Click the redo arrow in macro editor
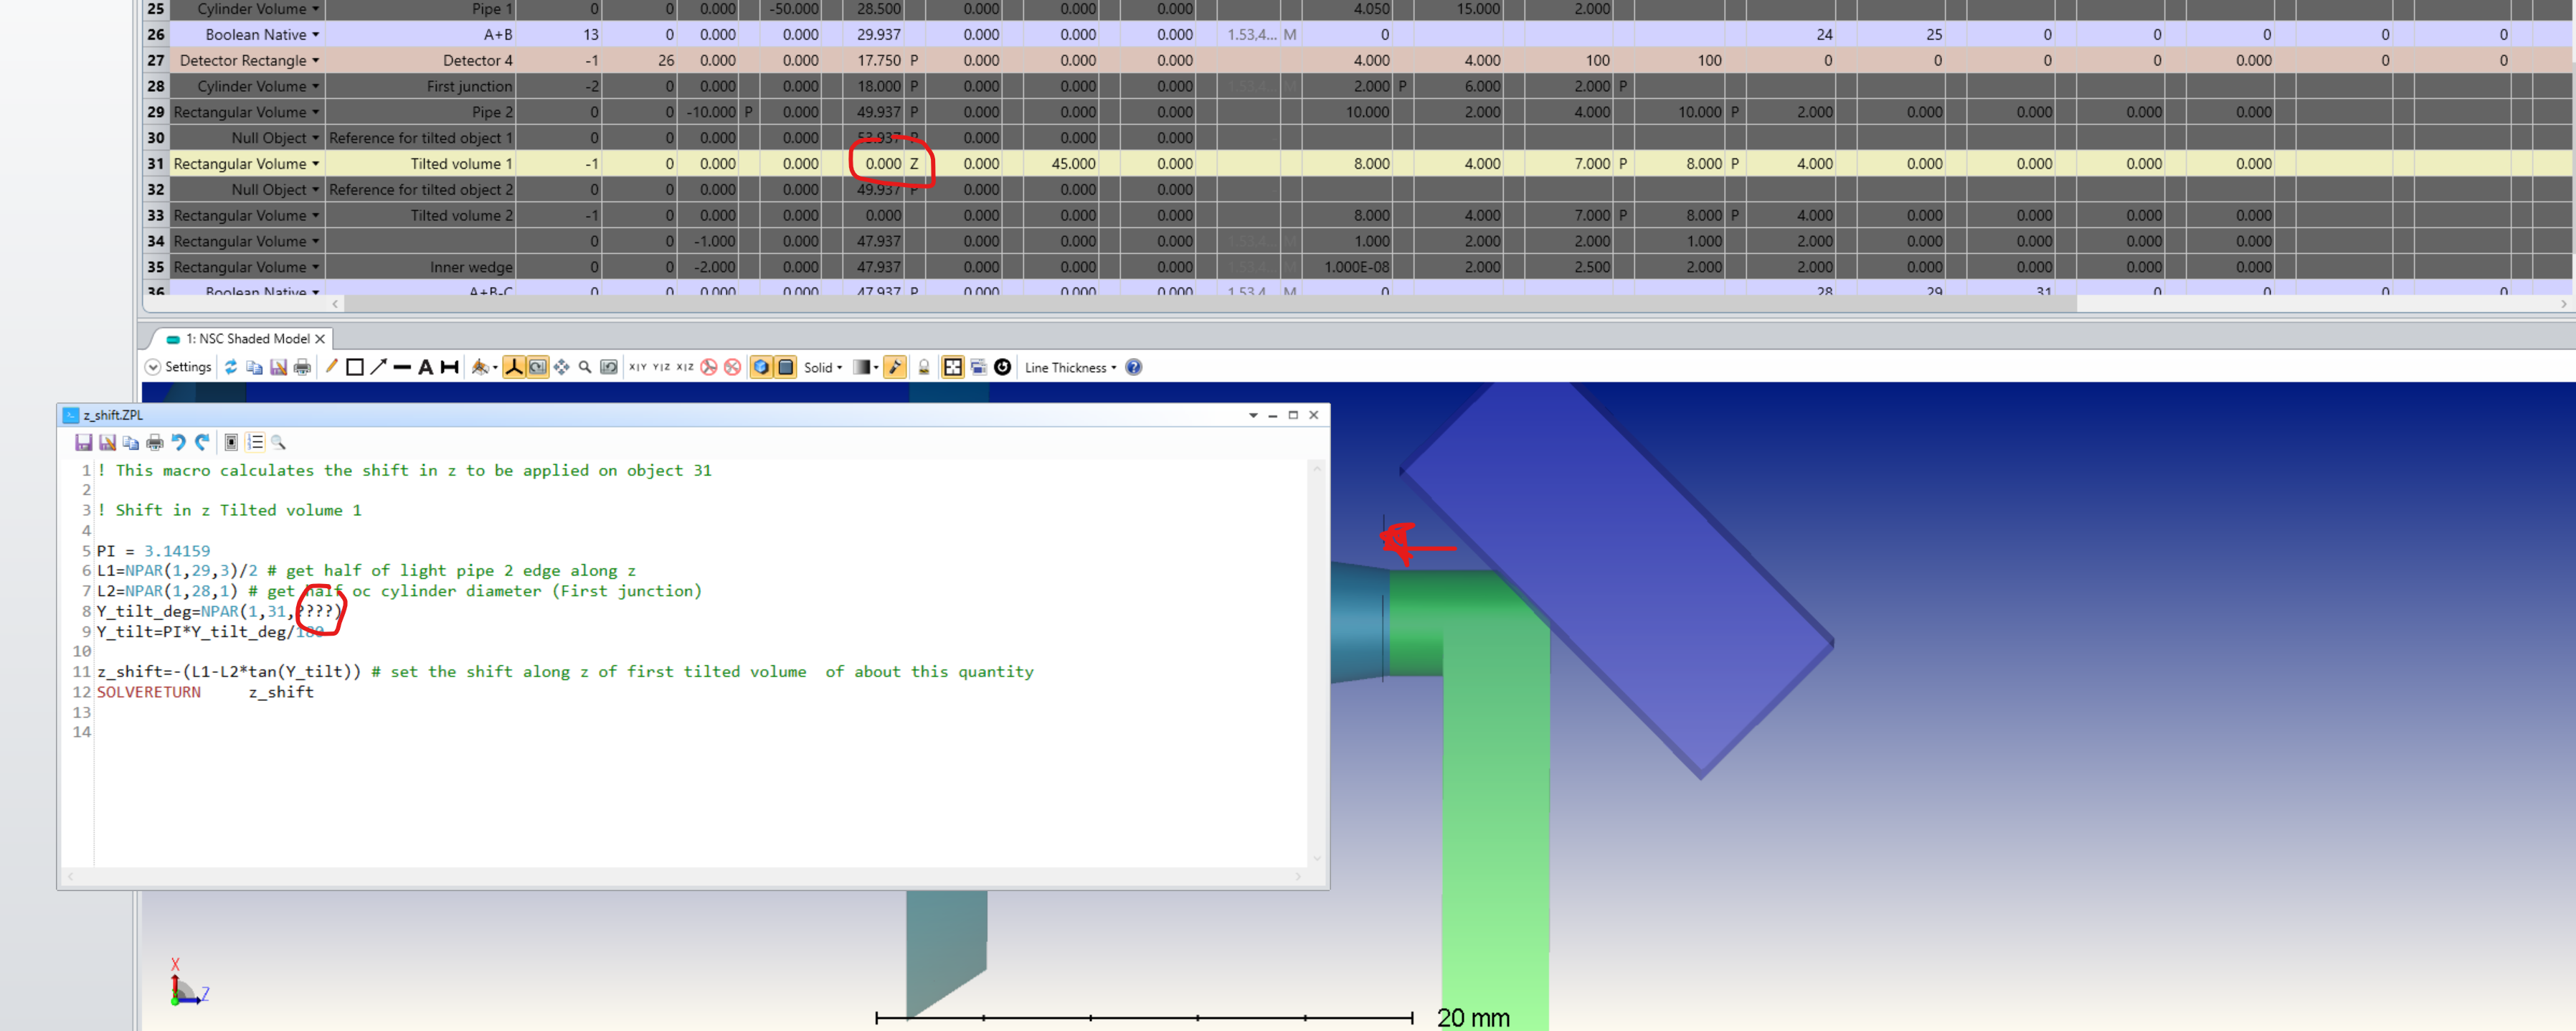The width and height of the screenshot is (2576, 1031). click(203, 442)
